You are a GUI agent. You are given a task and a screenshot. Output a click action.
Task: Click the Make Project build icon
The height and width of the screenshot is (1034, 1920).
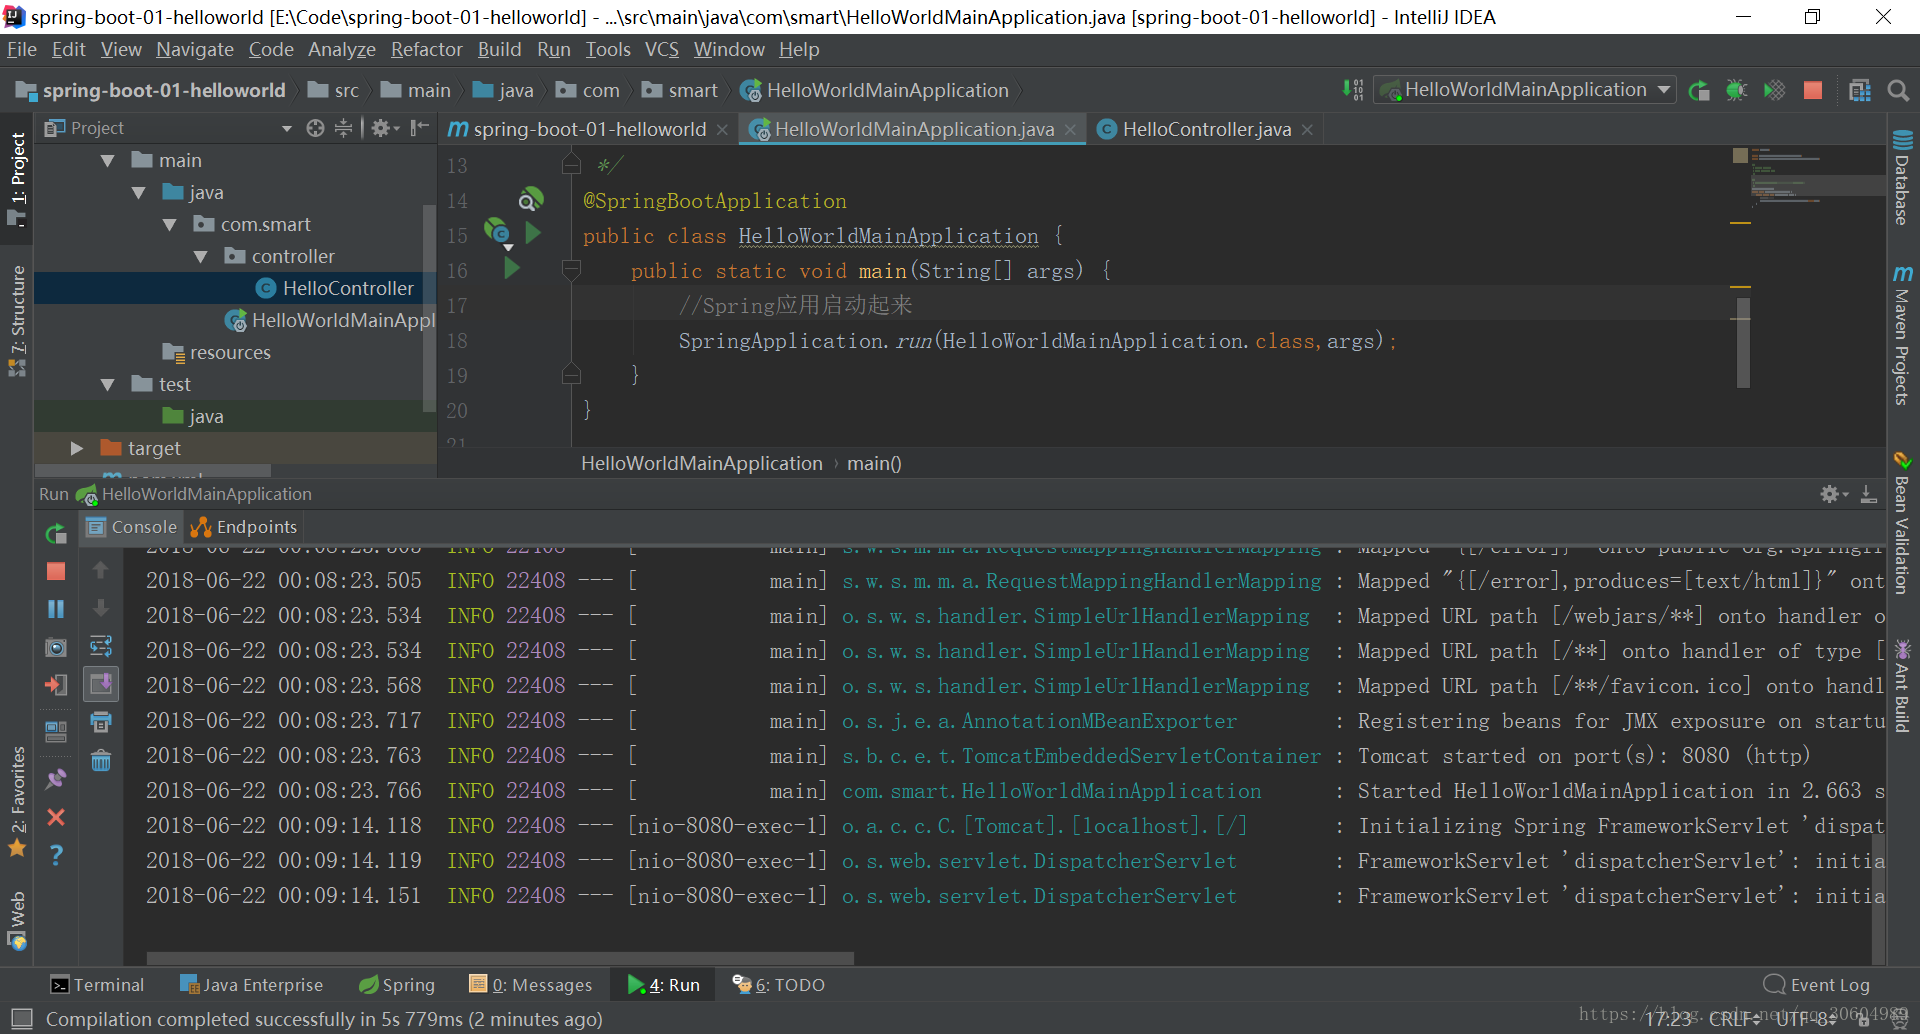(x=1352, y=90)
